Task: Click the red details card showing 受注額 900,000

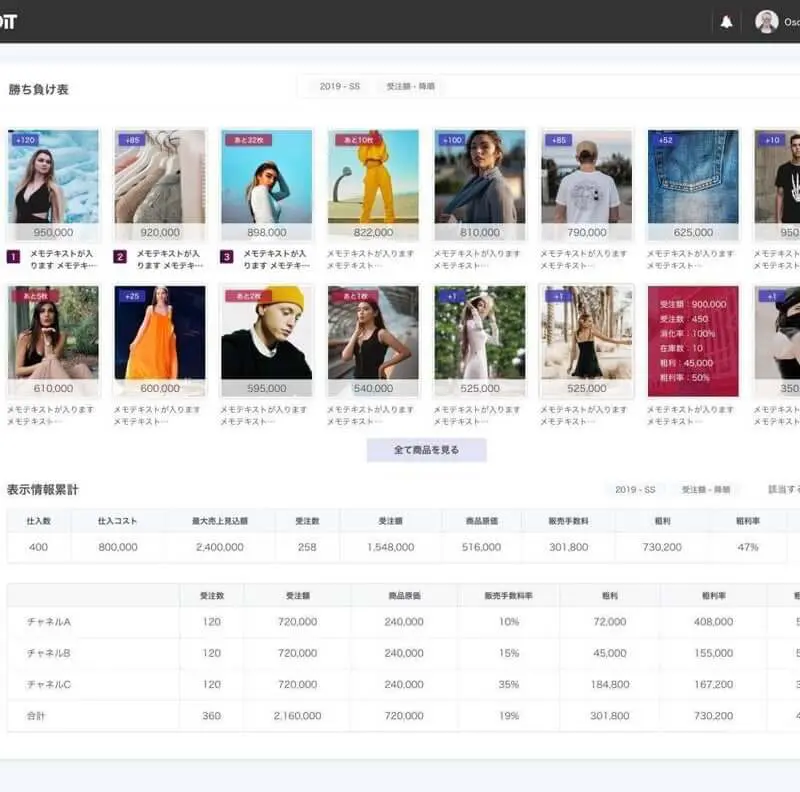Action: 693,341
